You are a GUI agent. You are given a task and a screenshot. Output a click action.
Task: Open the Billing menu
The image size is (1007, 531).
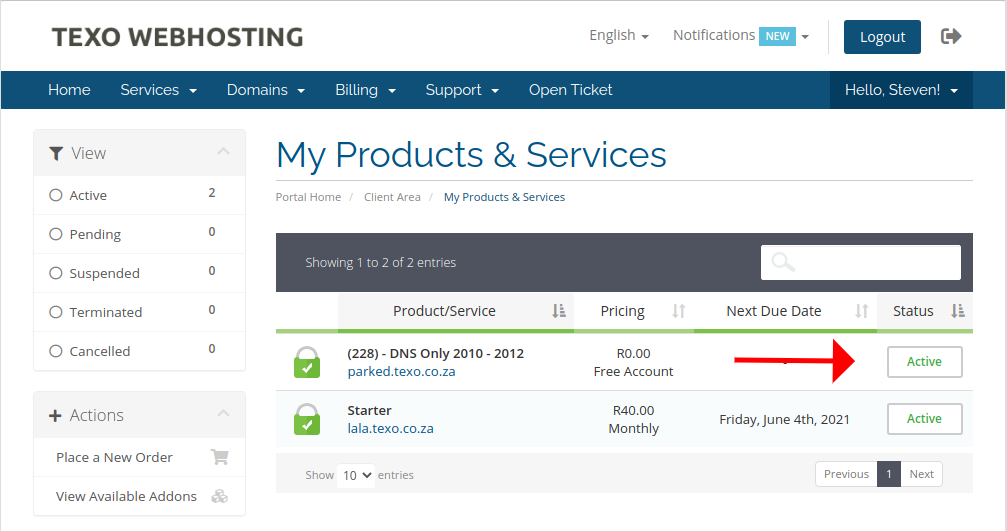click(365, 90)
